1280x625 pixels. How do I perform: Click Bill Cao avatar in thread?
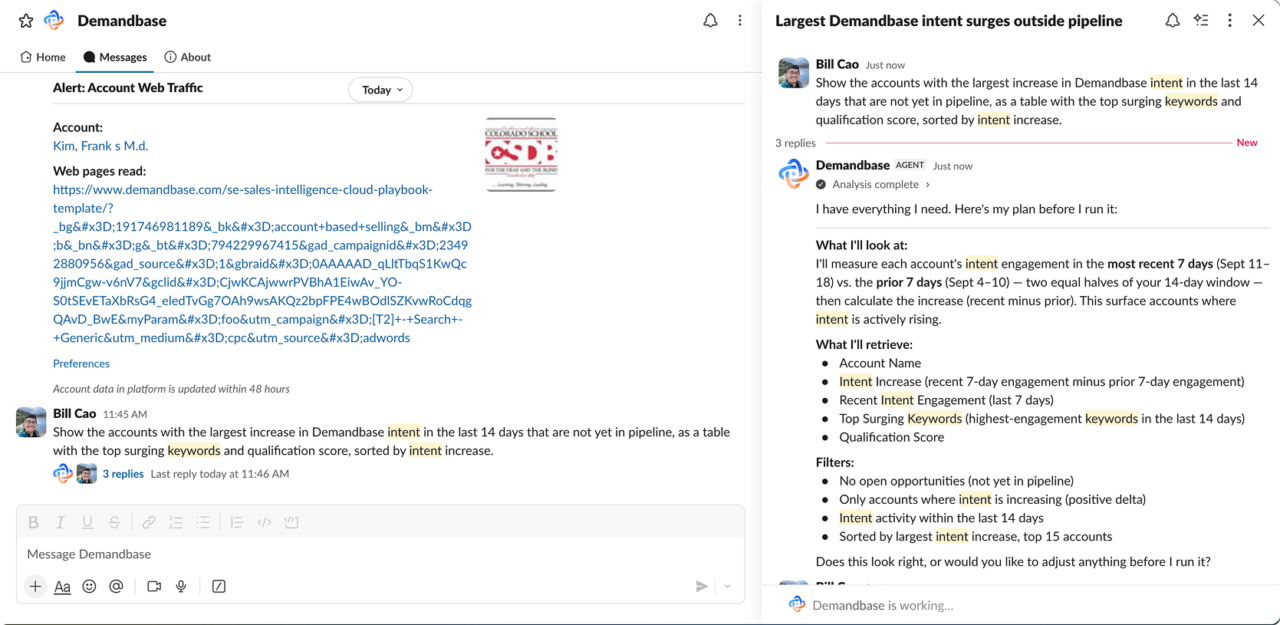794,73
